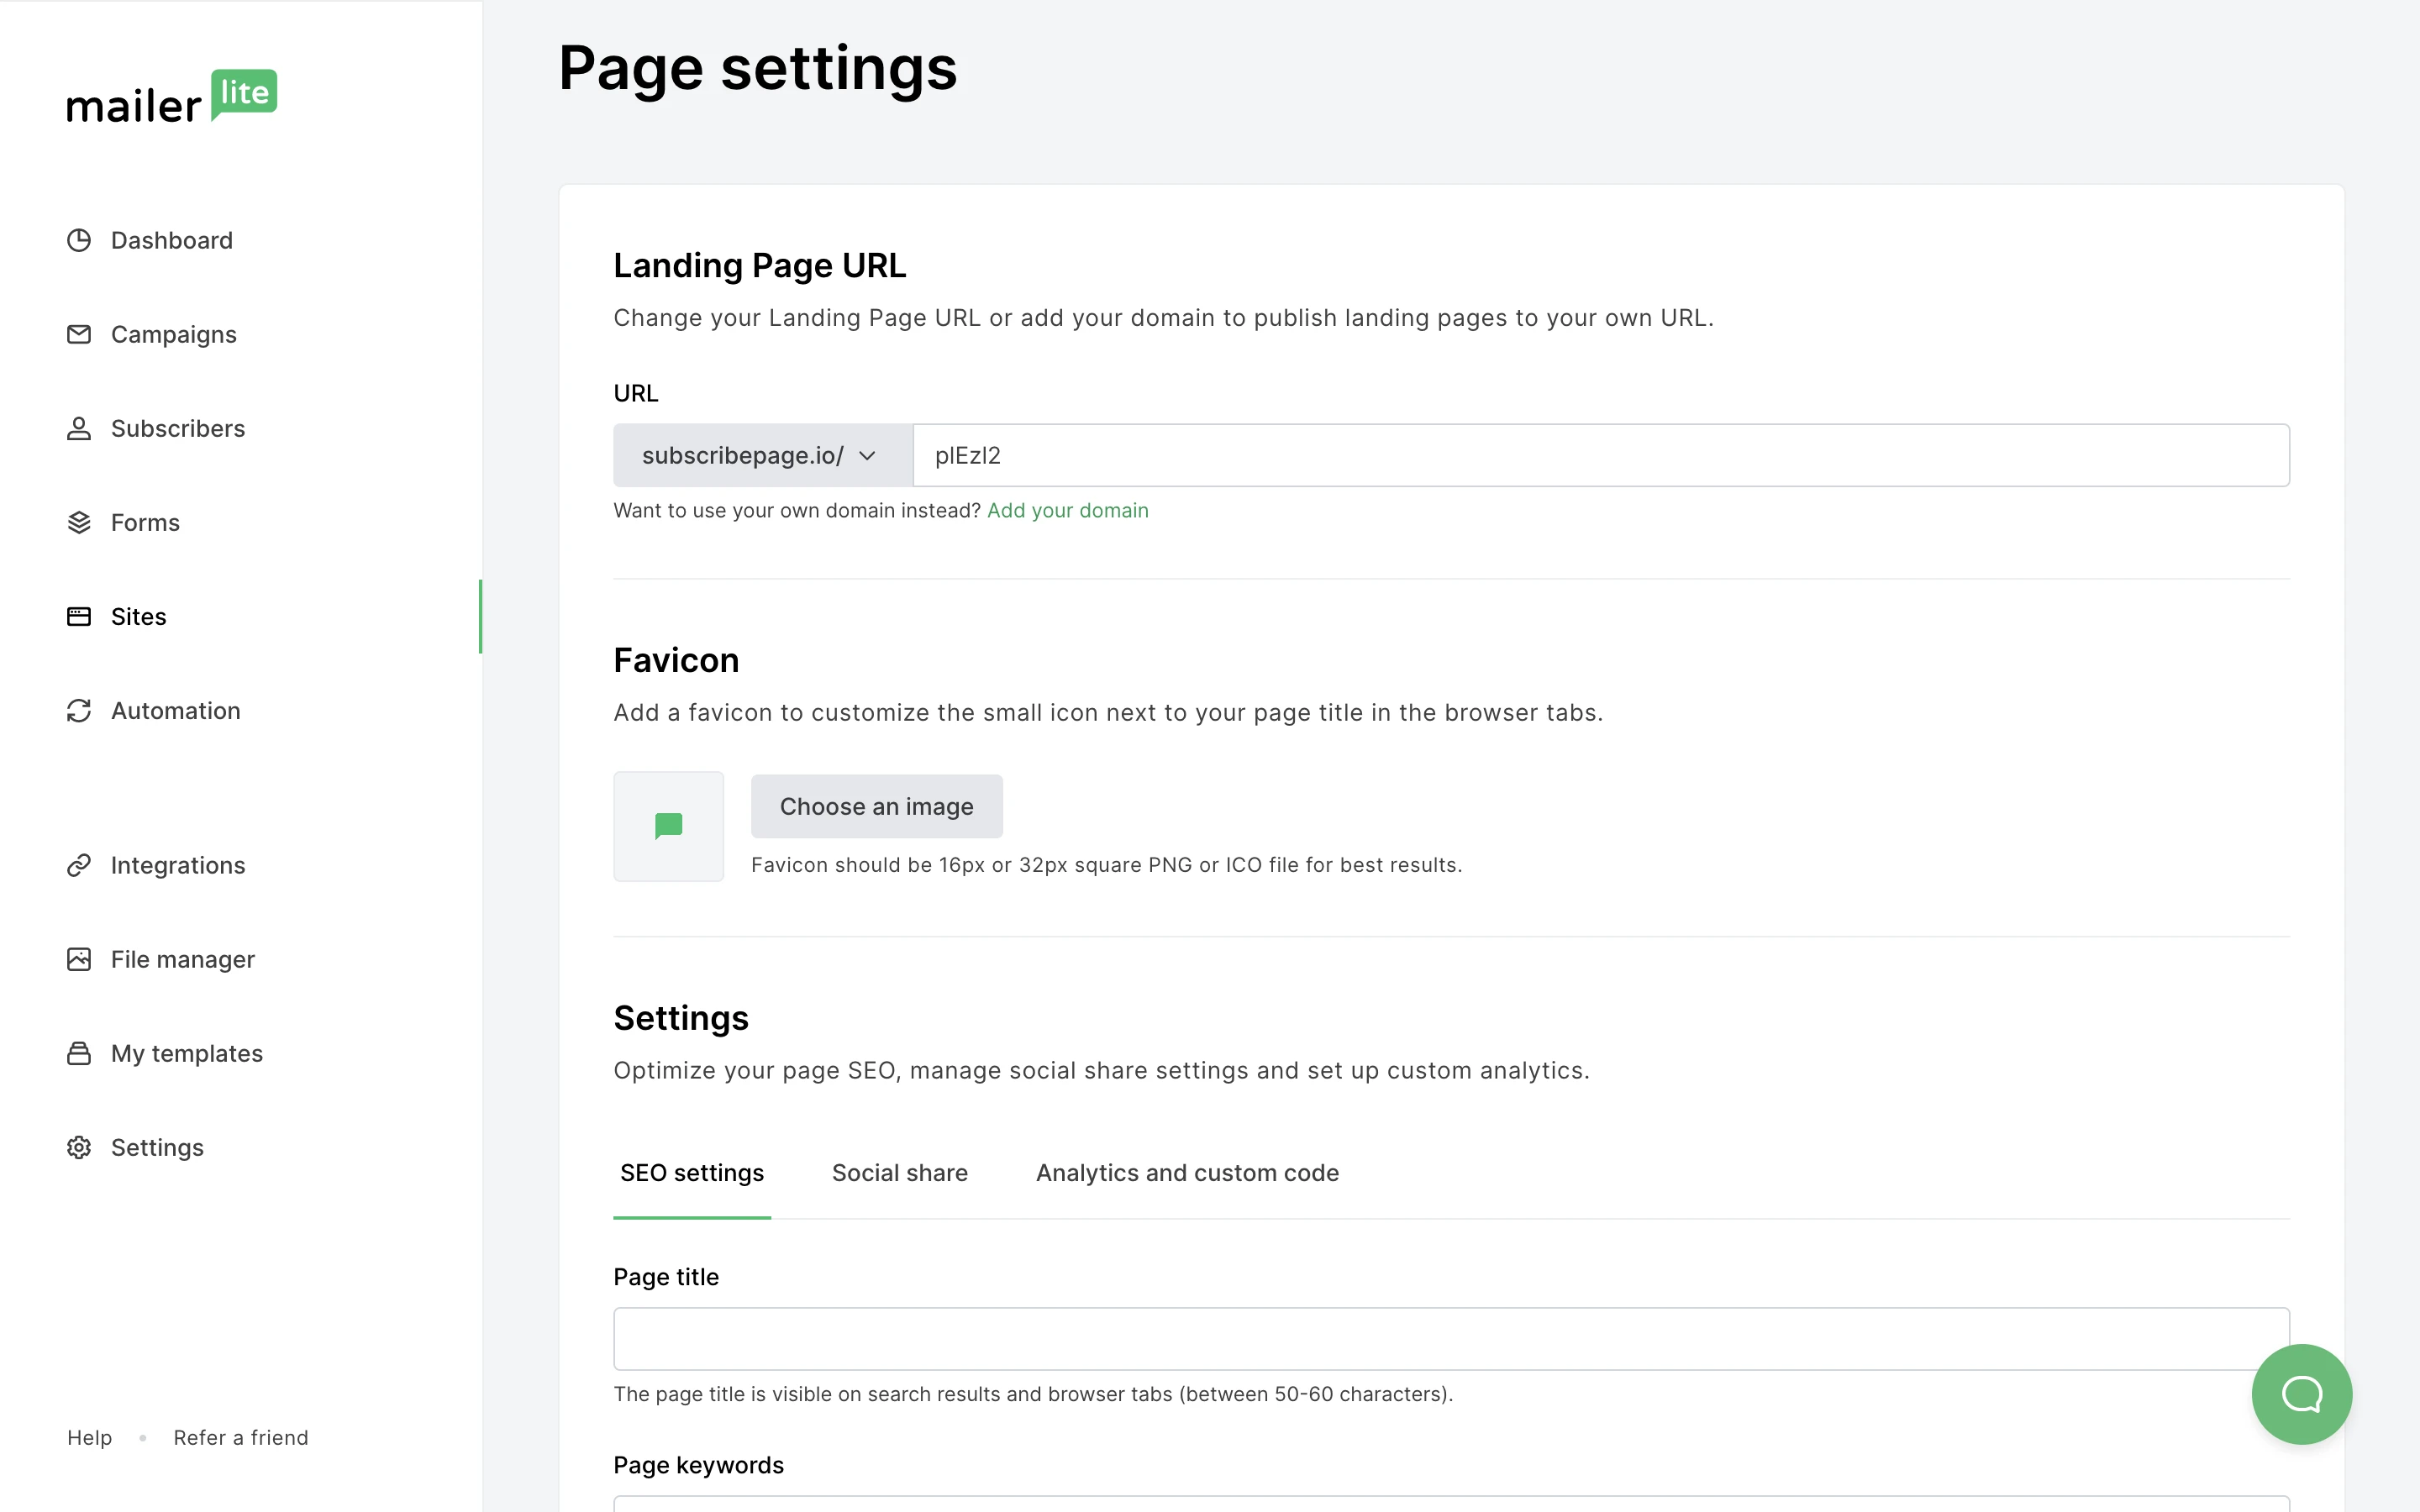
Task: Click the Forms layers icon
Action: (x=79, y=522)
